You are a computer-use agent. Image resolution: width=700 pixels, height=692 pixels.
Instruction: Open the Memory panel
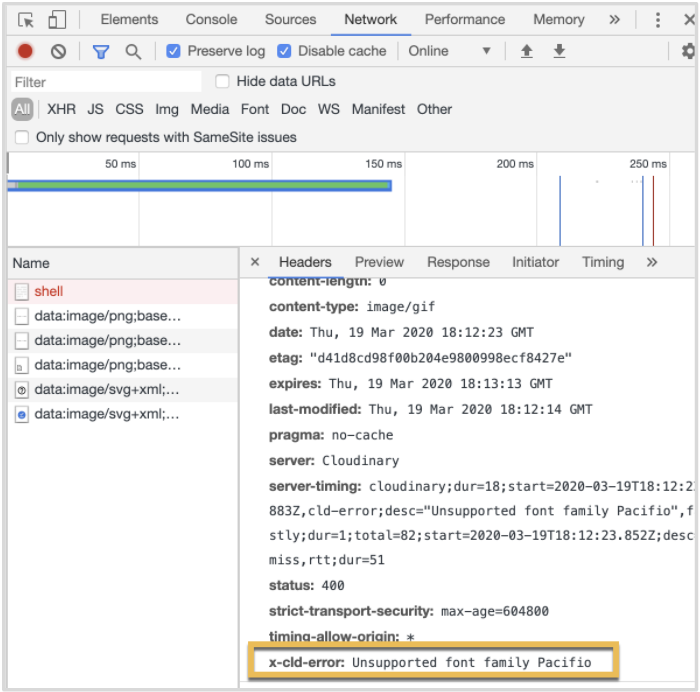[x=558, y=20]
